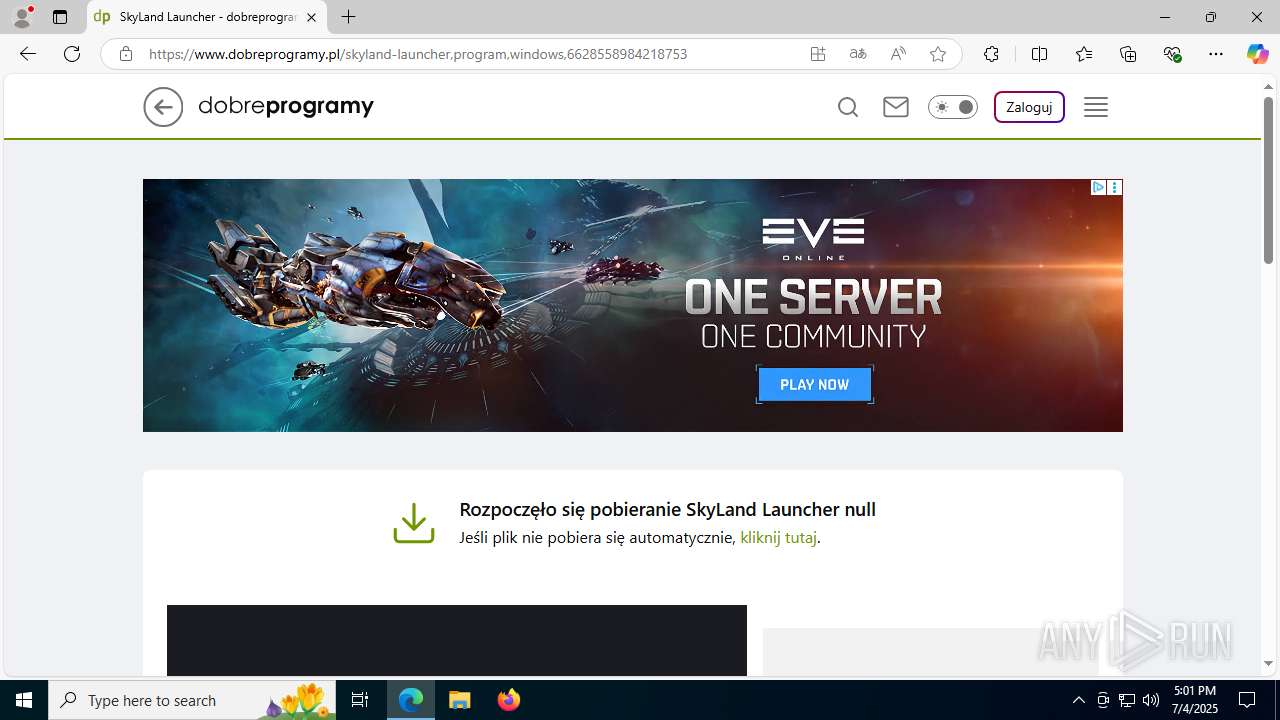Start Read aloud from address bar
The image size is (1280, 720).
click(x=898, y=54)
